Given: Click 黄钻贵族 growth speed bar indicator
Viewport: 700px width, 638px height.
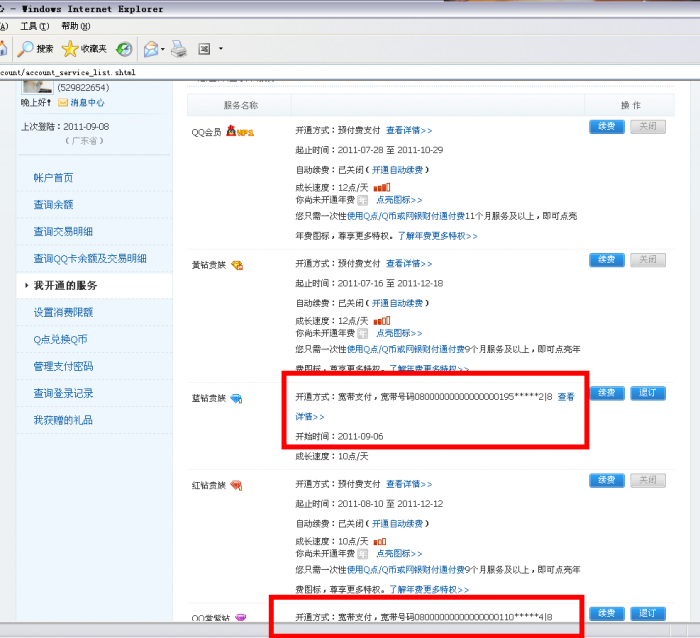Looking at the screenshot, I should (x=382, y=321).
